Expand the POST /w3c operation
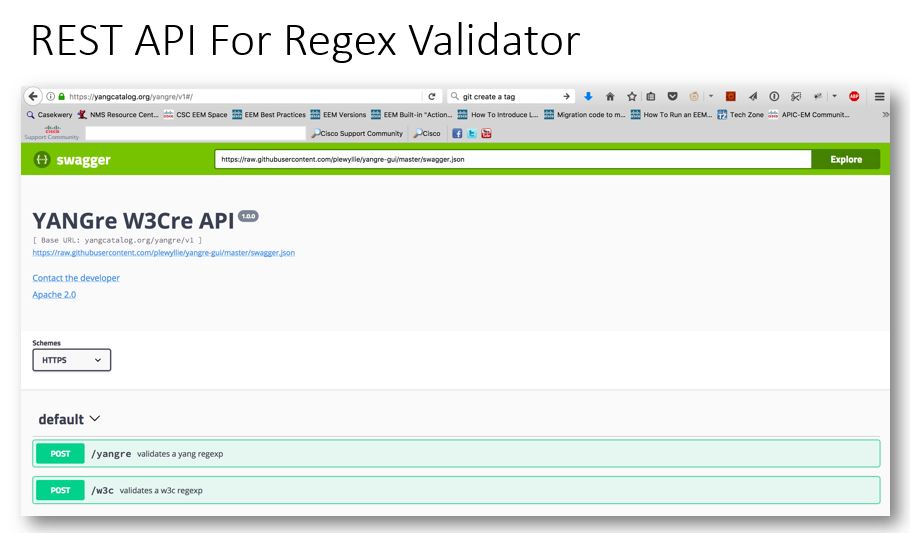 click(456, 490)
